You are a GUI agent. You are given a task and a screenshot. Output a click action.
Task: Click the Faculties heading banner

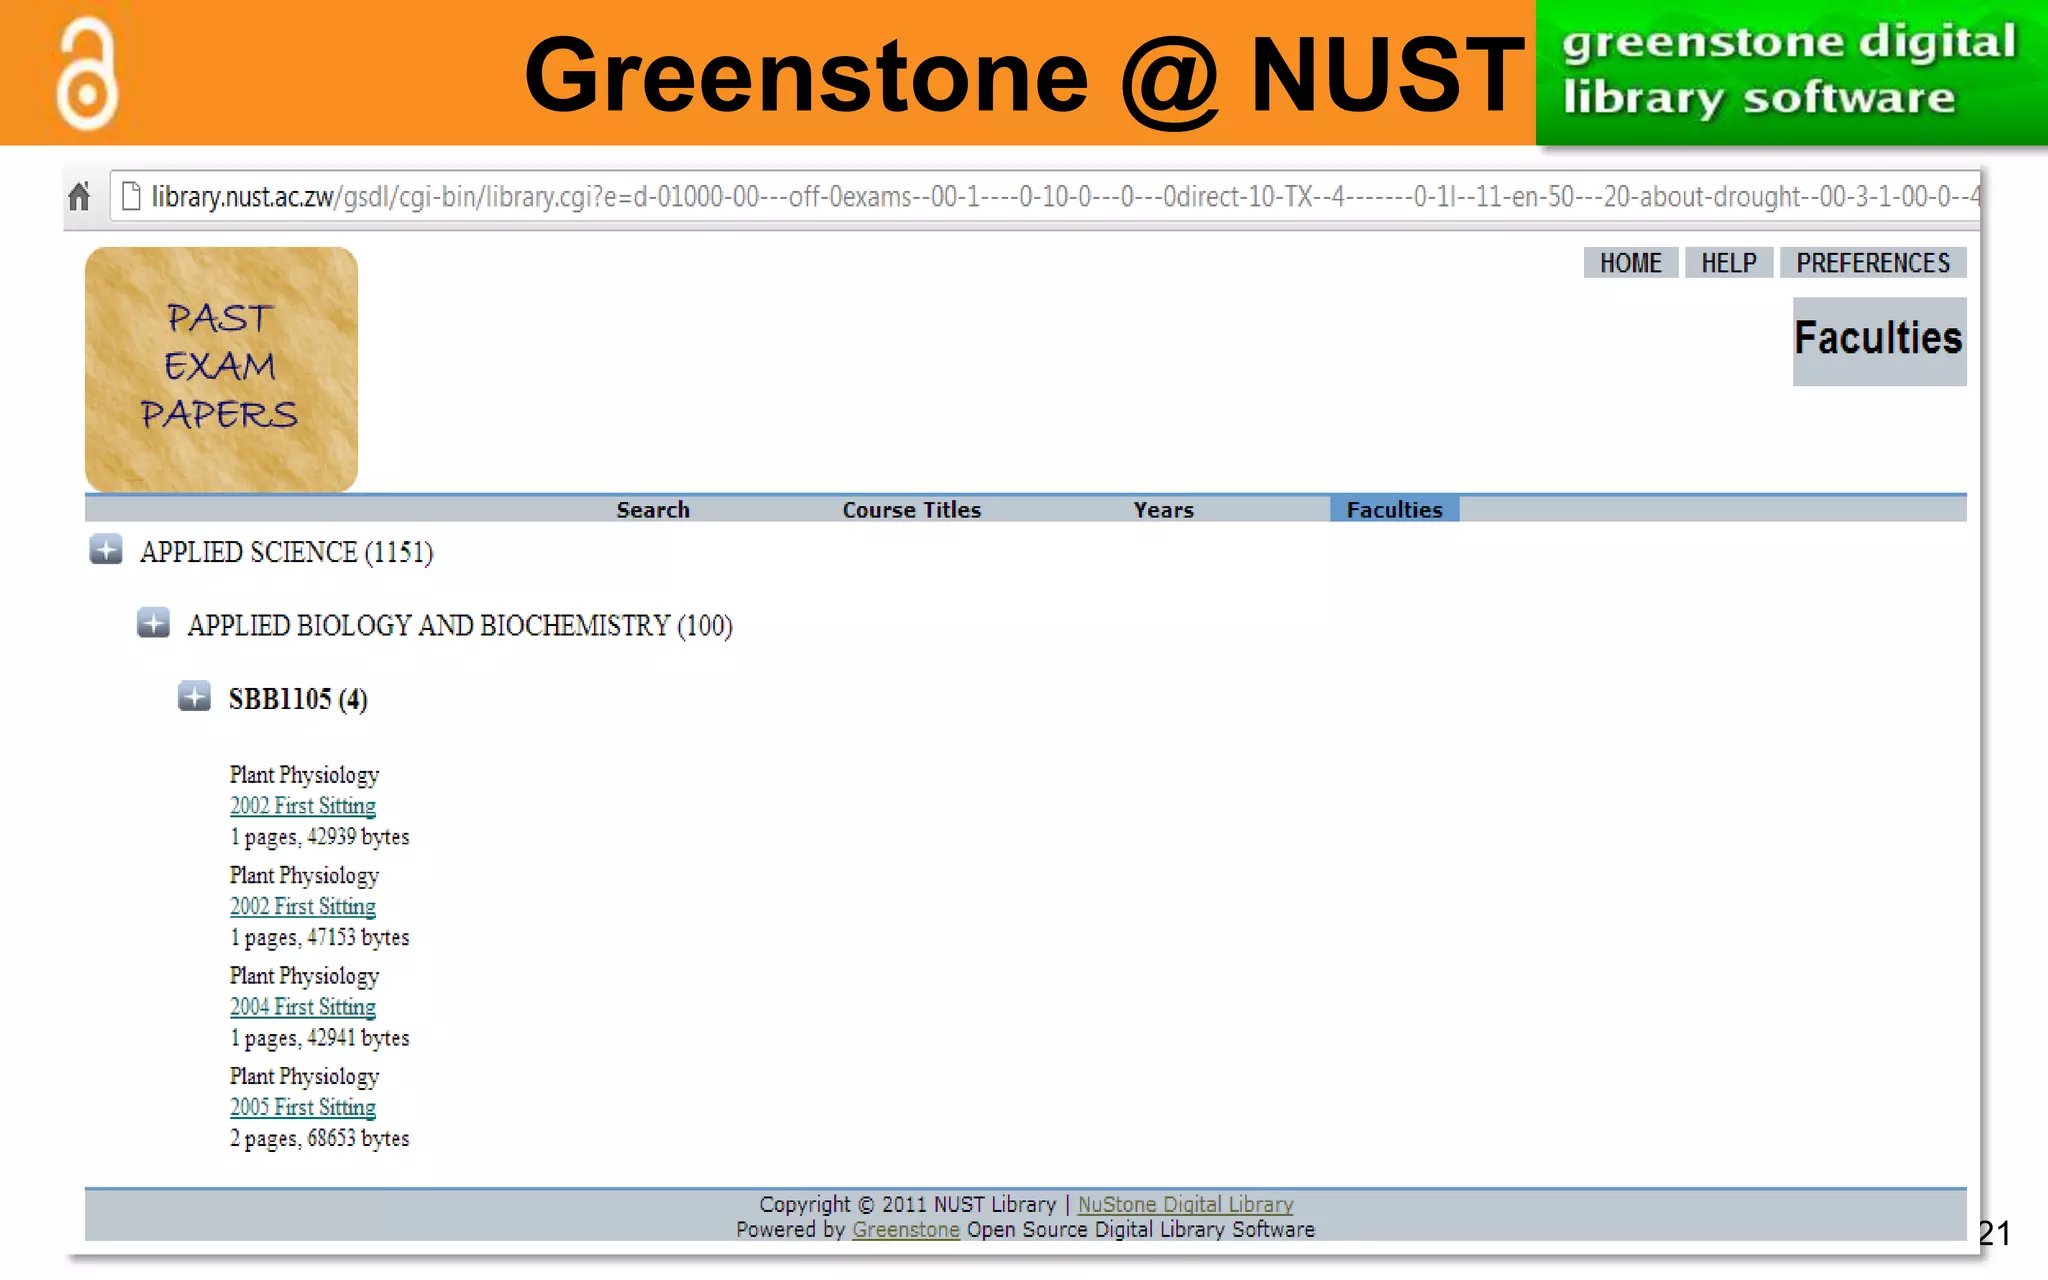coord(1879,340)
